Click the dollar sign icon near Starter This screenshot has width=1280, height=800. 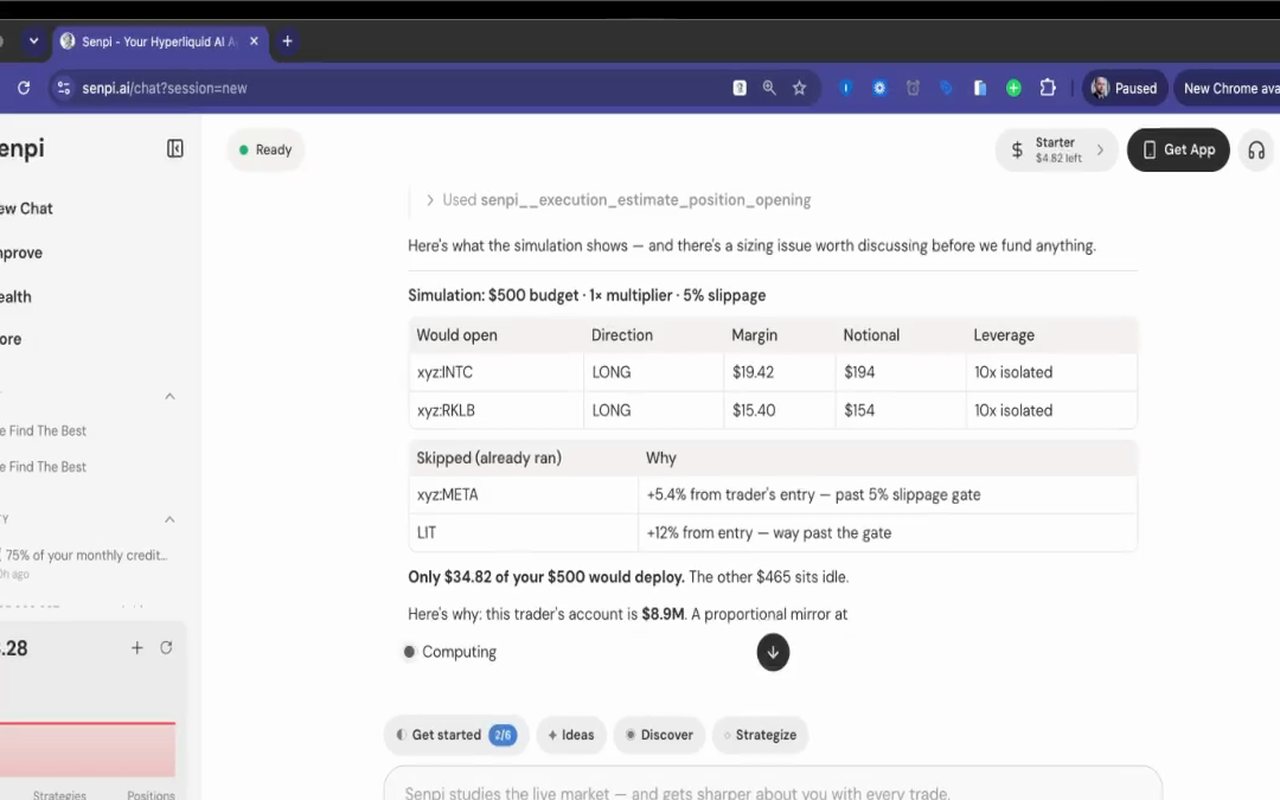click(1017, 150)
